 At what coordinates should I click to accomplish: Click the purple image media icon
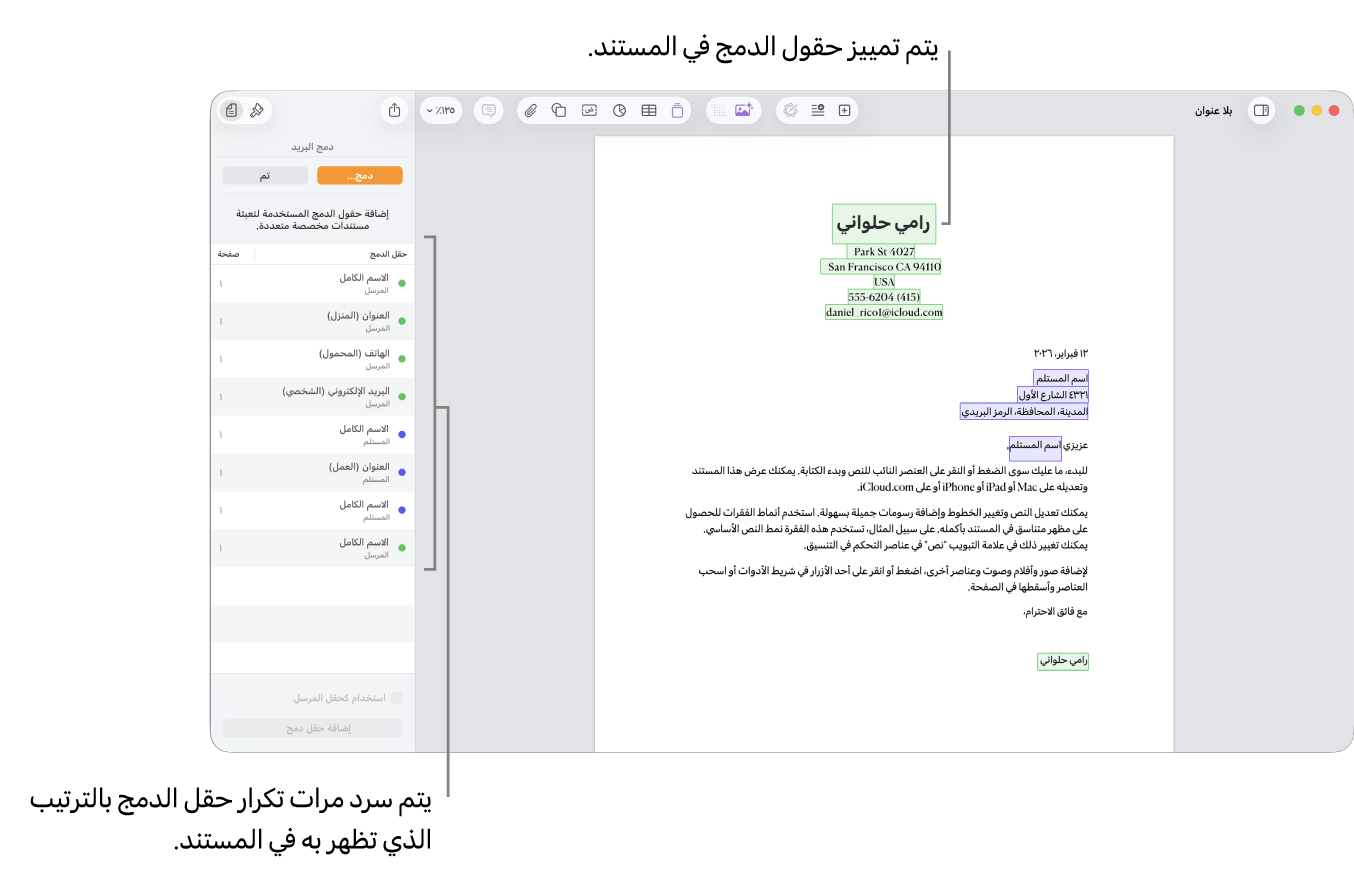pyautogui.click(x=743, y=110)
